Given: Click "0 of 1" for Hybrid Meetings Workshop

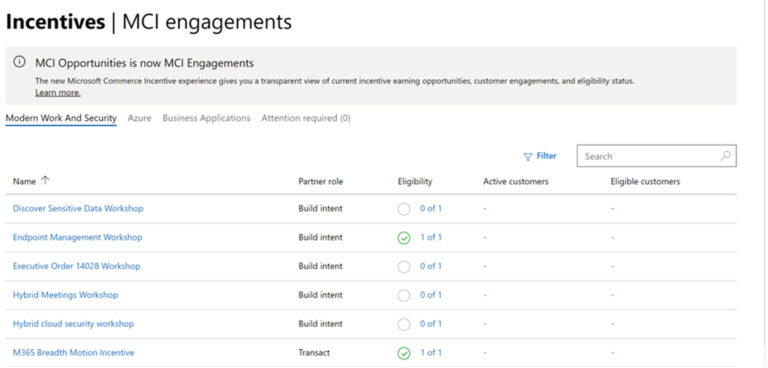Looking at the screenshot, I should (x=431, y=295).
